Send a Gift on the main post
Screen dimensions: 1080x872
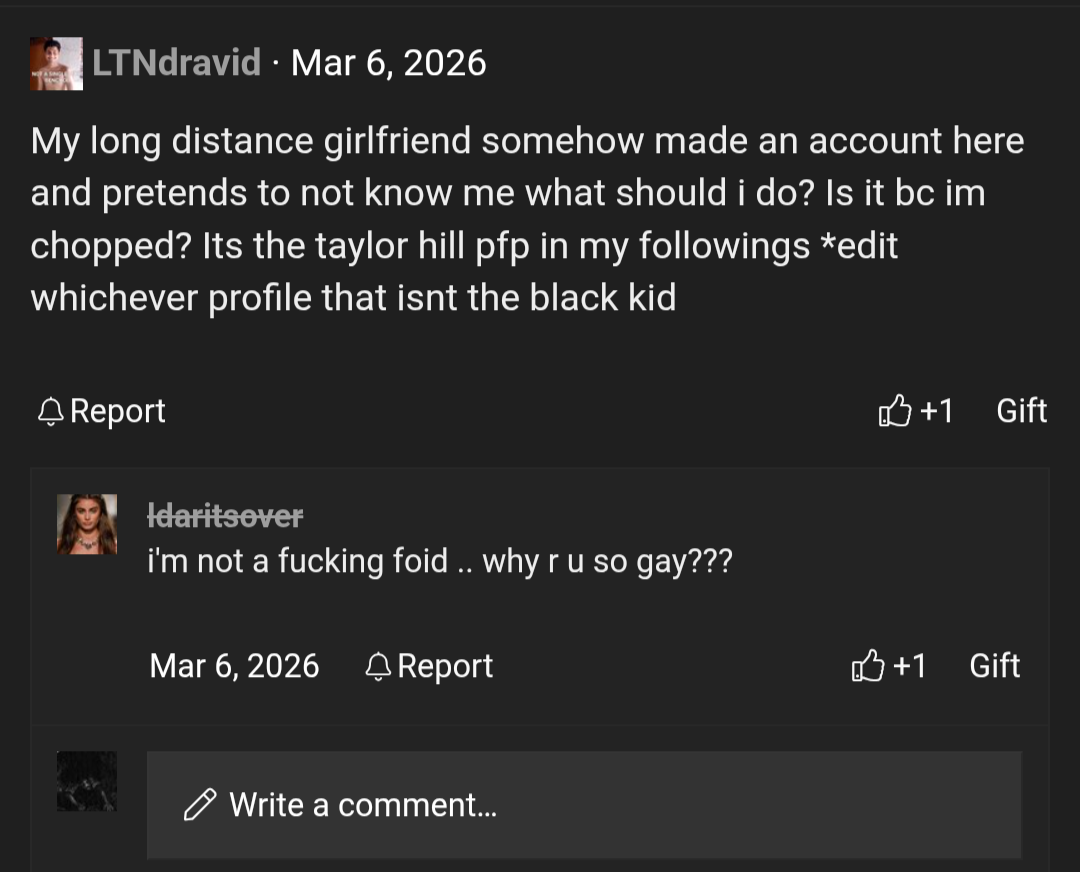[x=1021, y=410]
